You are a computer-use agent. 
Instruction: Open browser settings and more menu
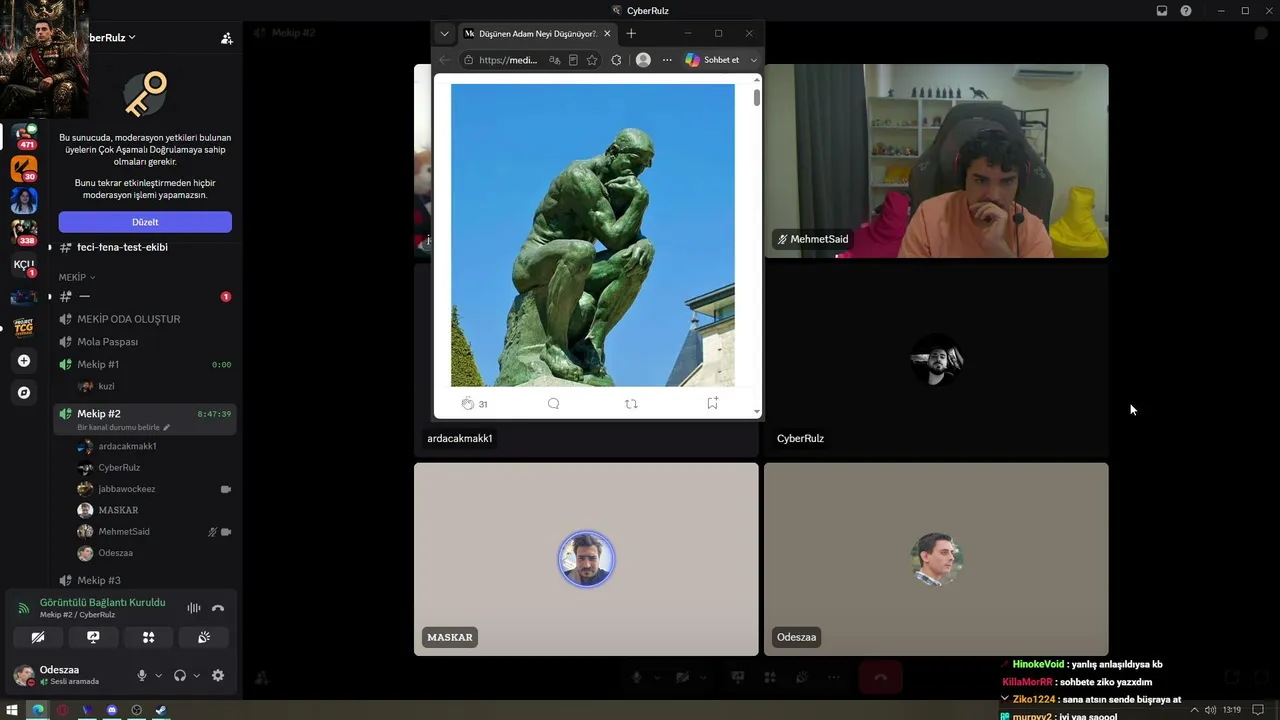pos(667,60)
